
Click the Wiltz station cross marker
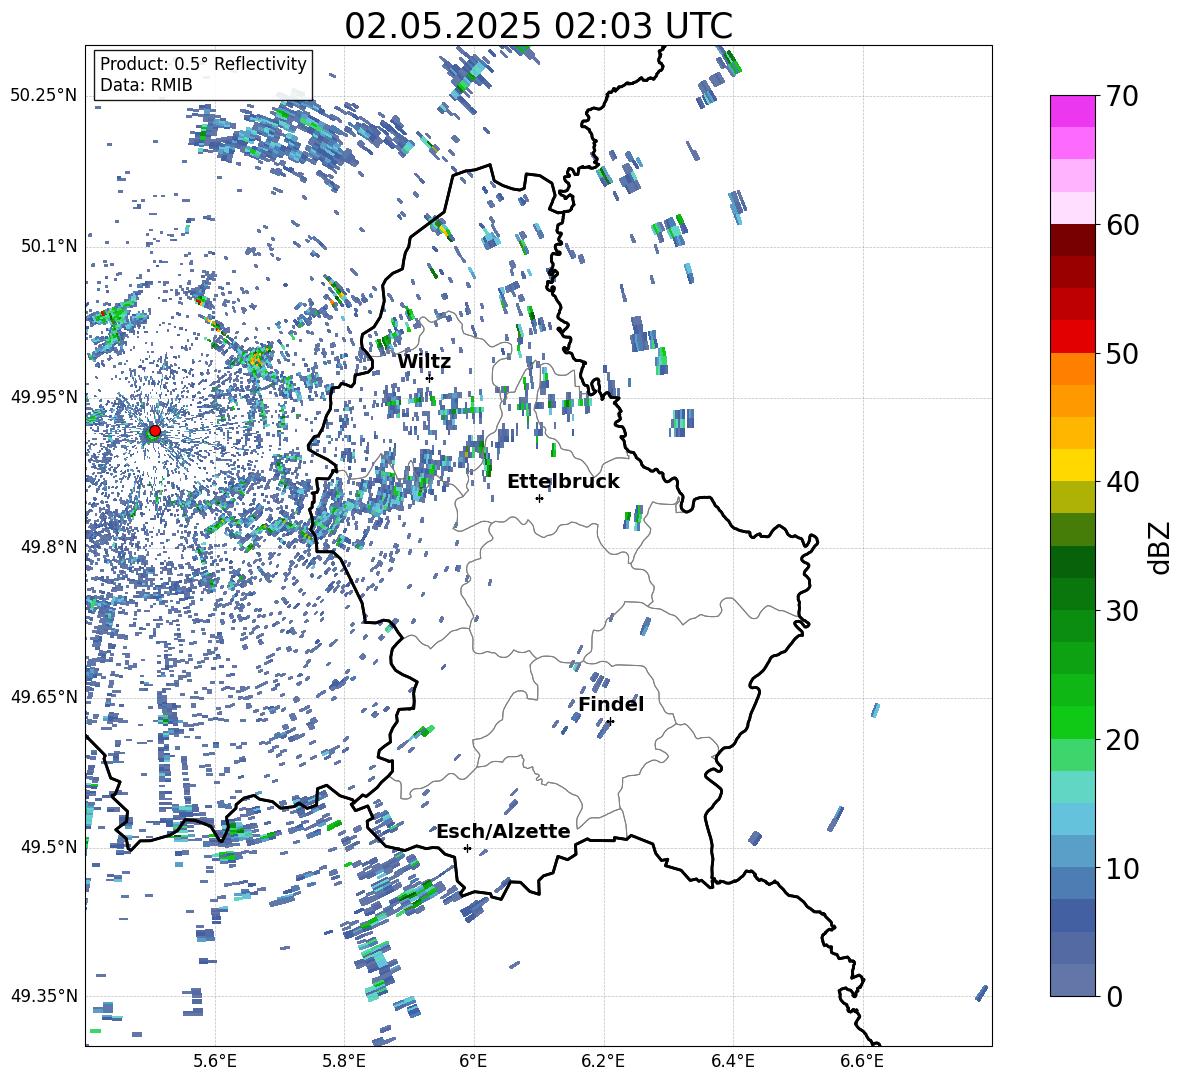pos(429,377)
